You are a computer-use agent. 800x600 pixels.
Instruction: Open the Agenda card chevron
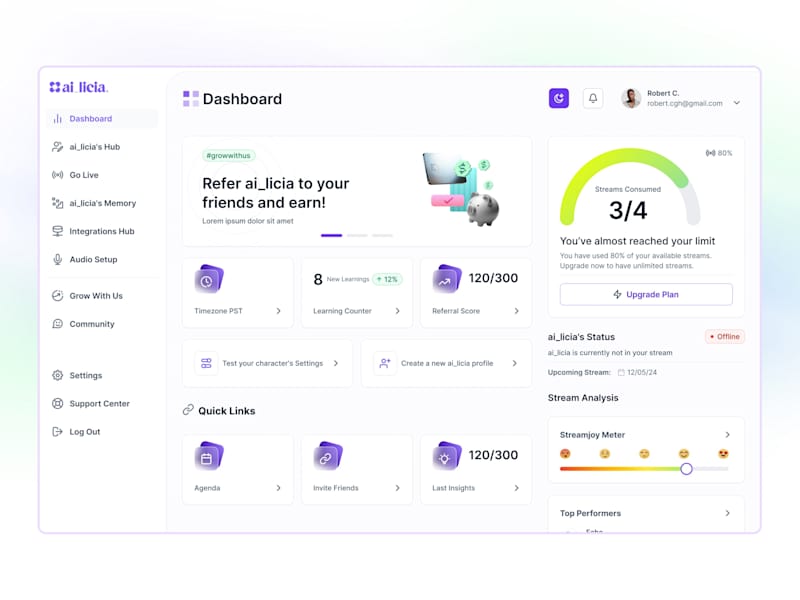(279, 488)
